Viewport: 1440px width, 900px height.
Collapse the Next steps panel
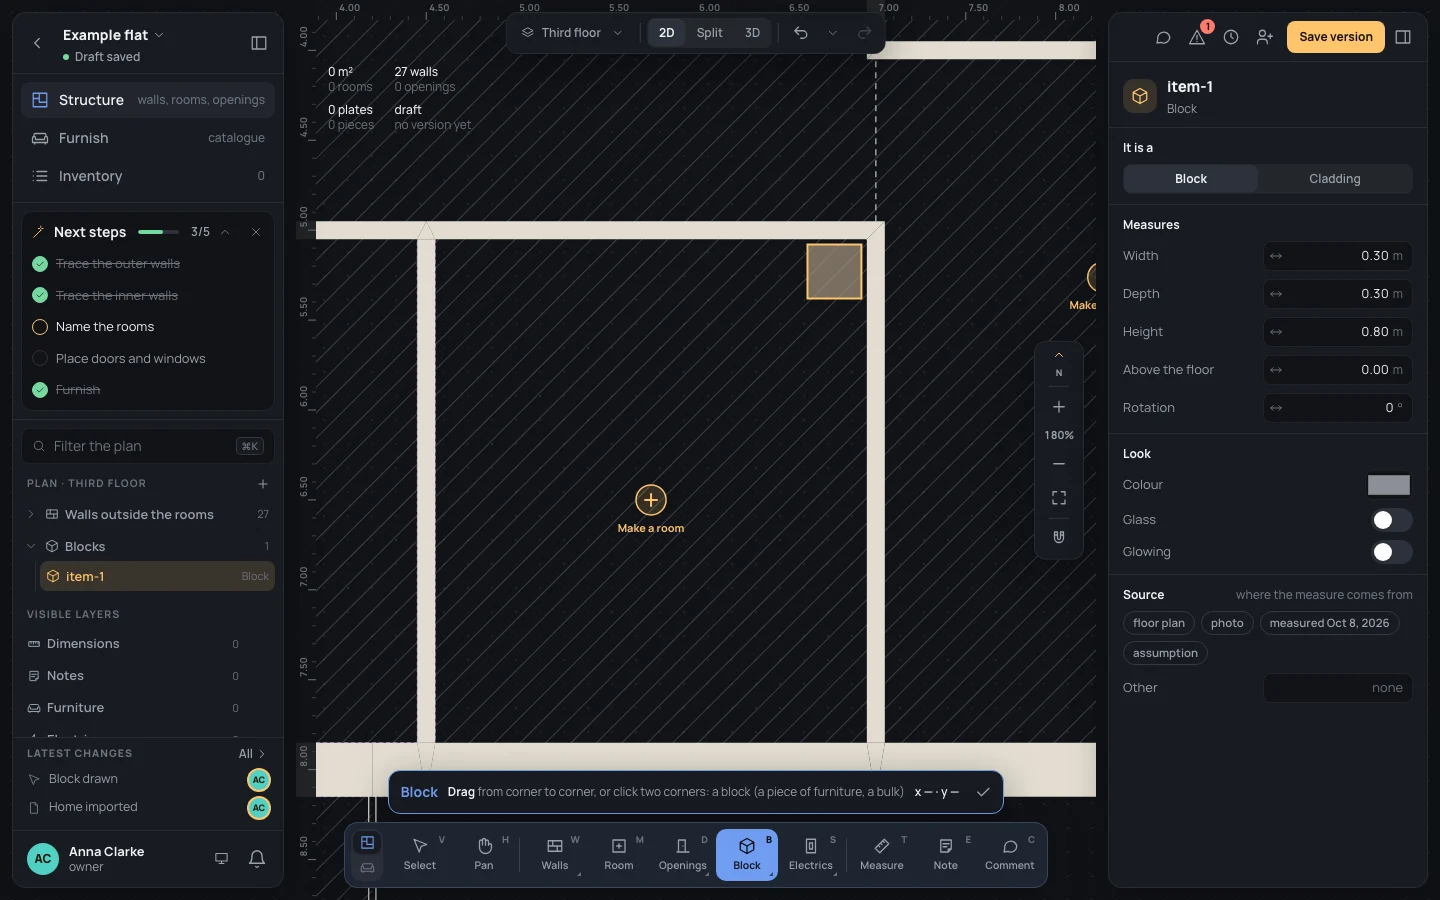pyautogui.click(x=225, y=232)
